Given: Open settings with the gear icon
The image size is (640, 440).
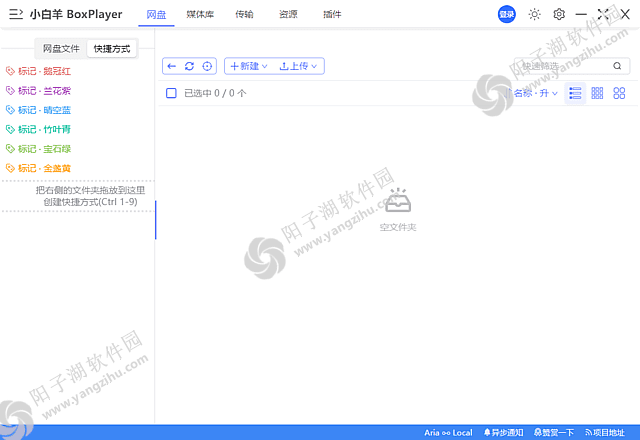Looking at the screenshot, I should coord(559,14).
